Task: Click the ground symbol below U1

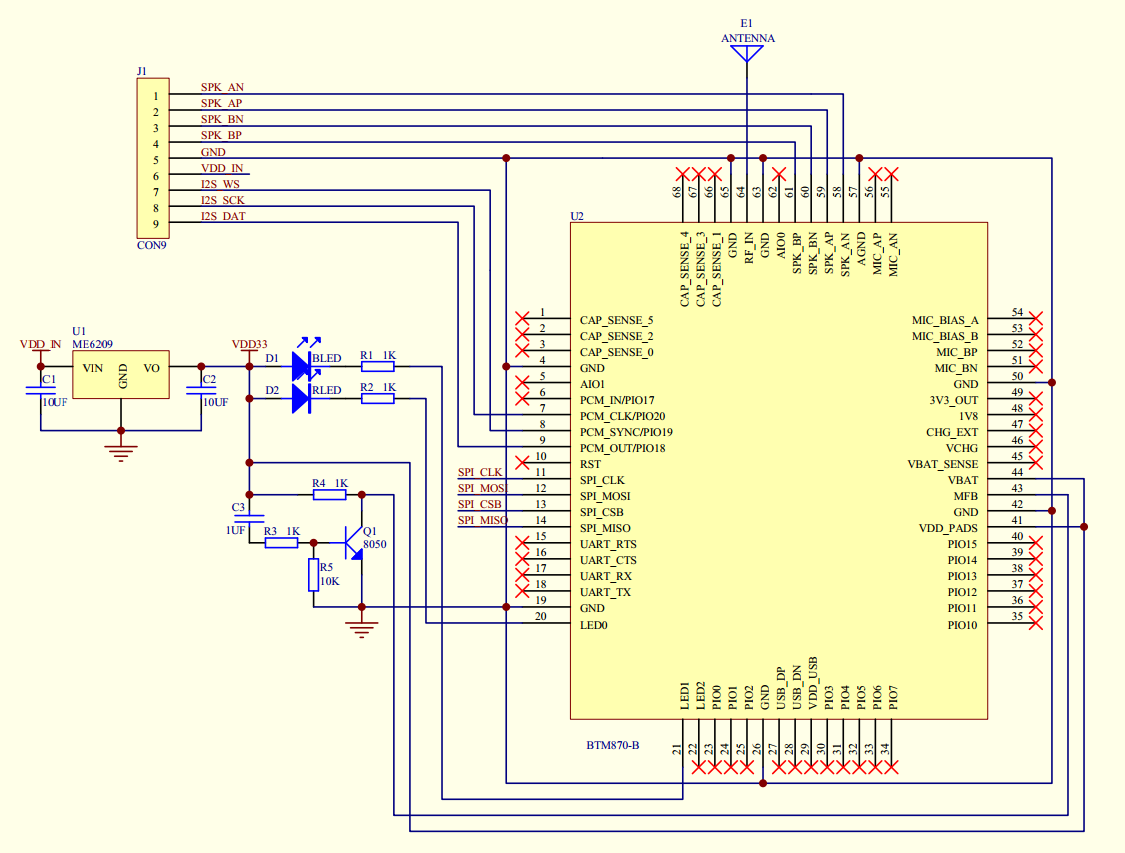Action: (x=121, y=453)
